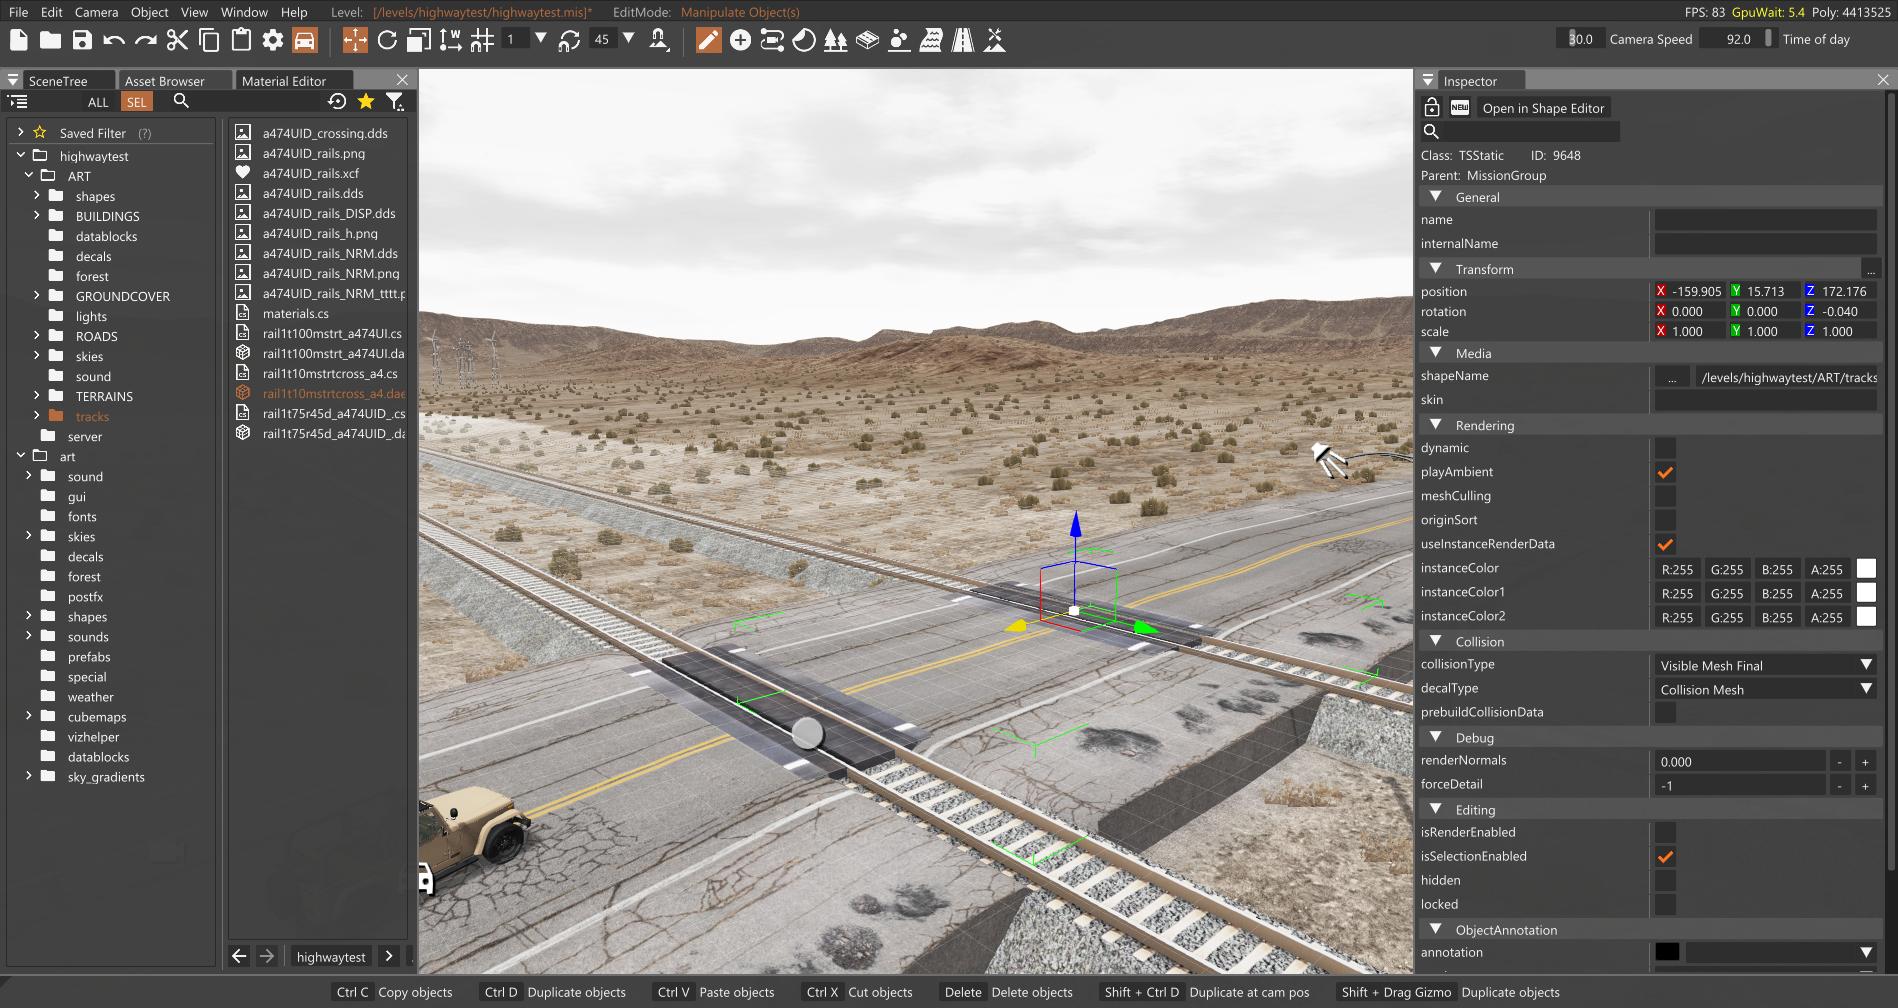Open the River Editor wavy icon

(931, 40)
